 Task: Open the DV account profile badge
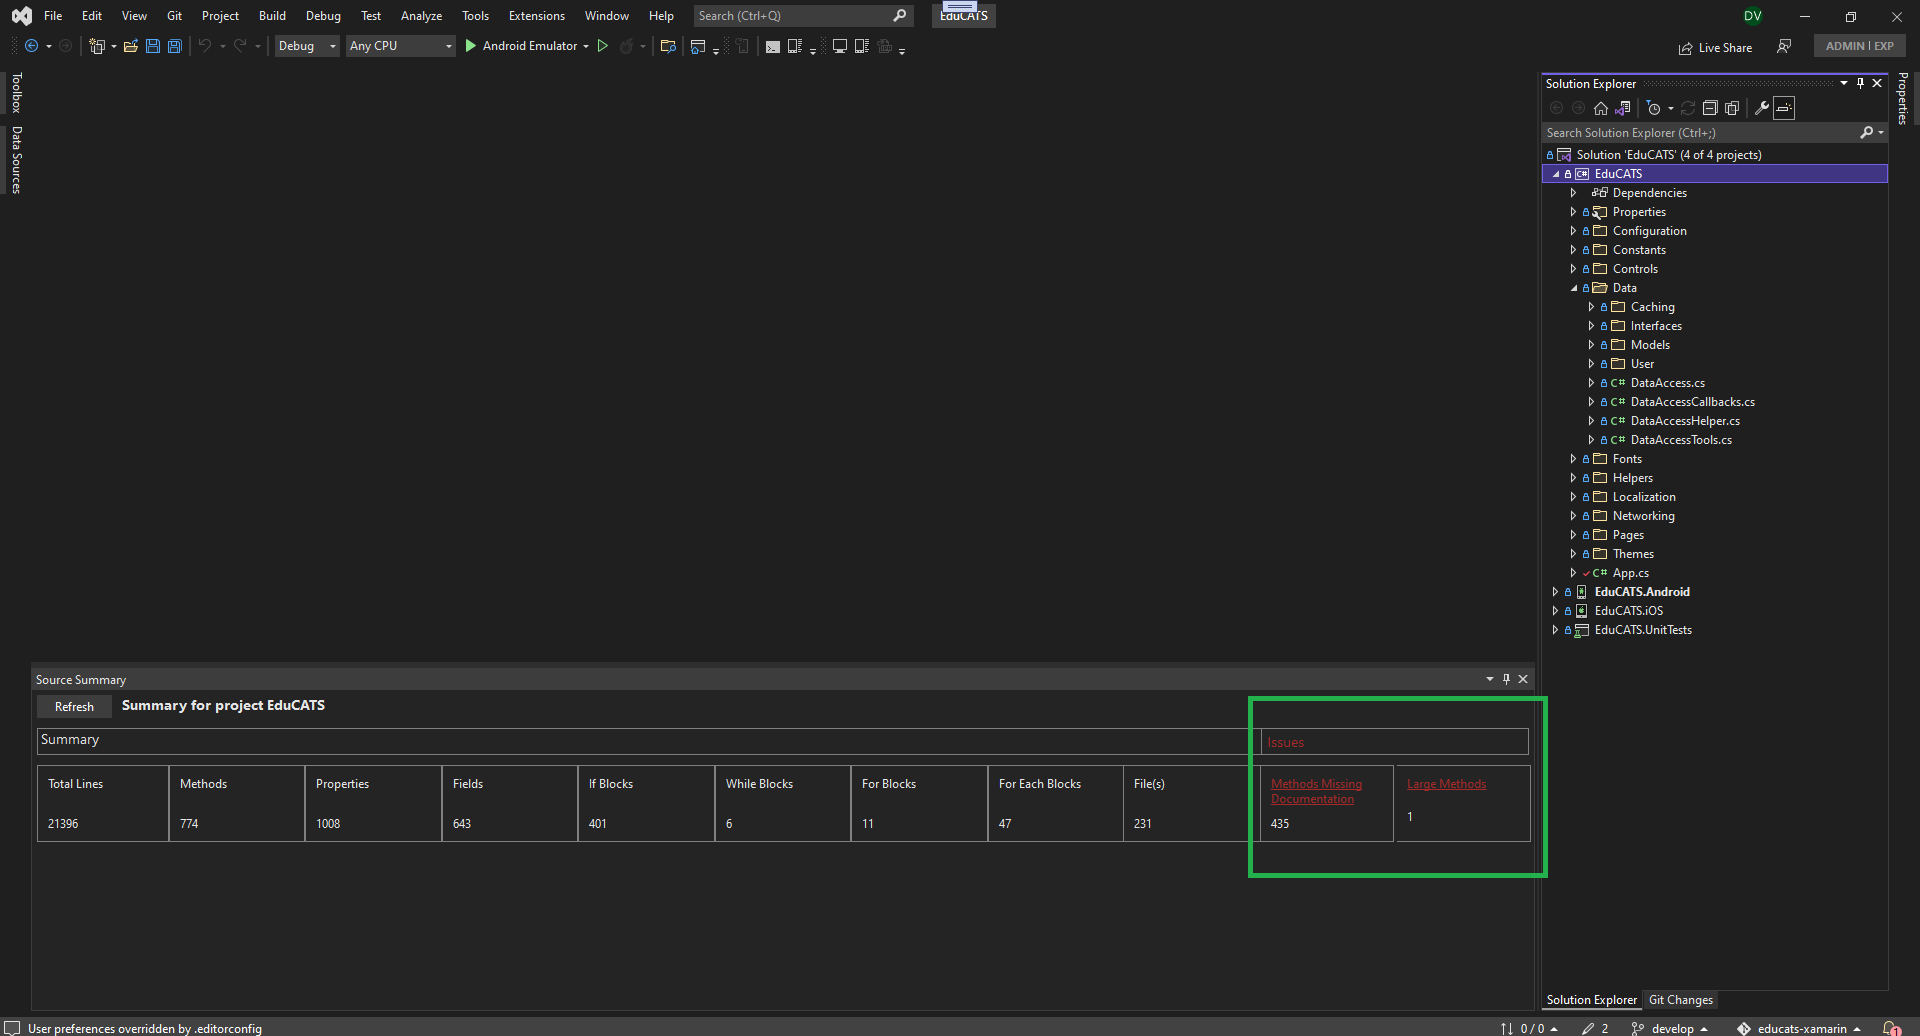(1752, 16)
